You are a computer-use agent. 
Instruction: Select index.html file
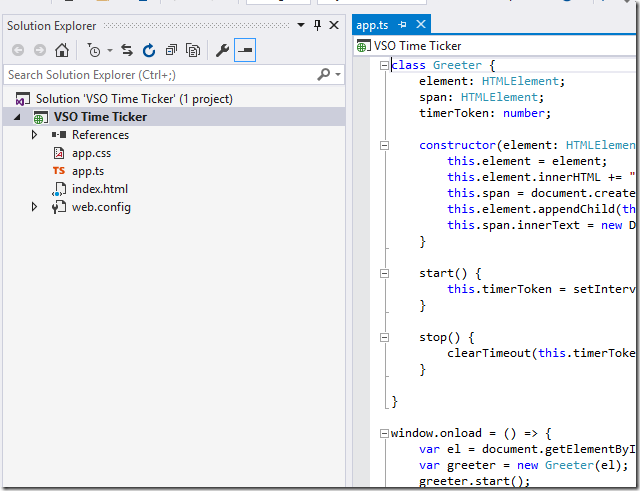pos(99,189)
